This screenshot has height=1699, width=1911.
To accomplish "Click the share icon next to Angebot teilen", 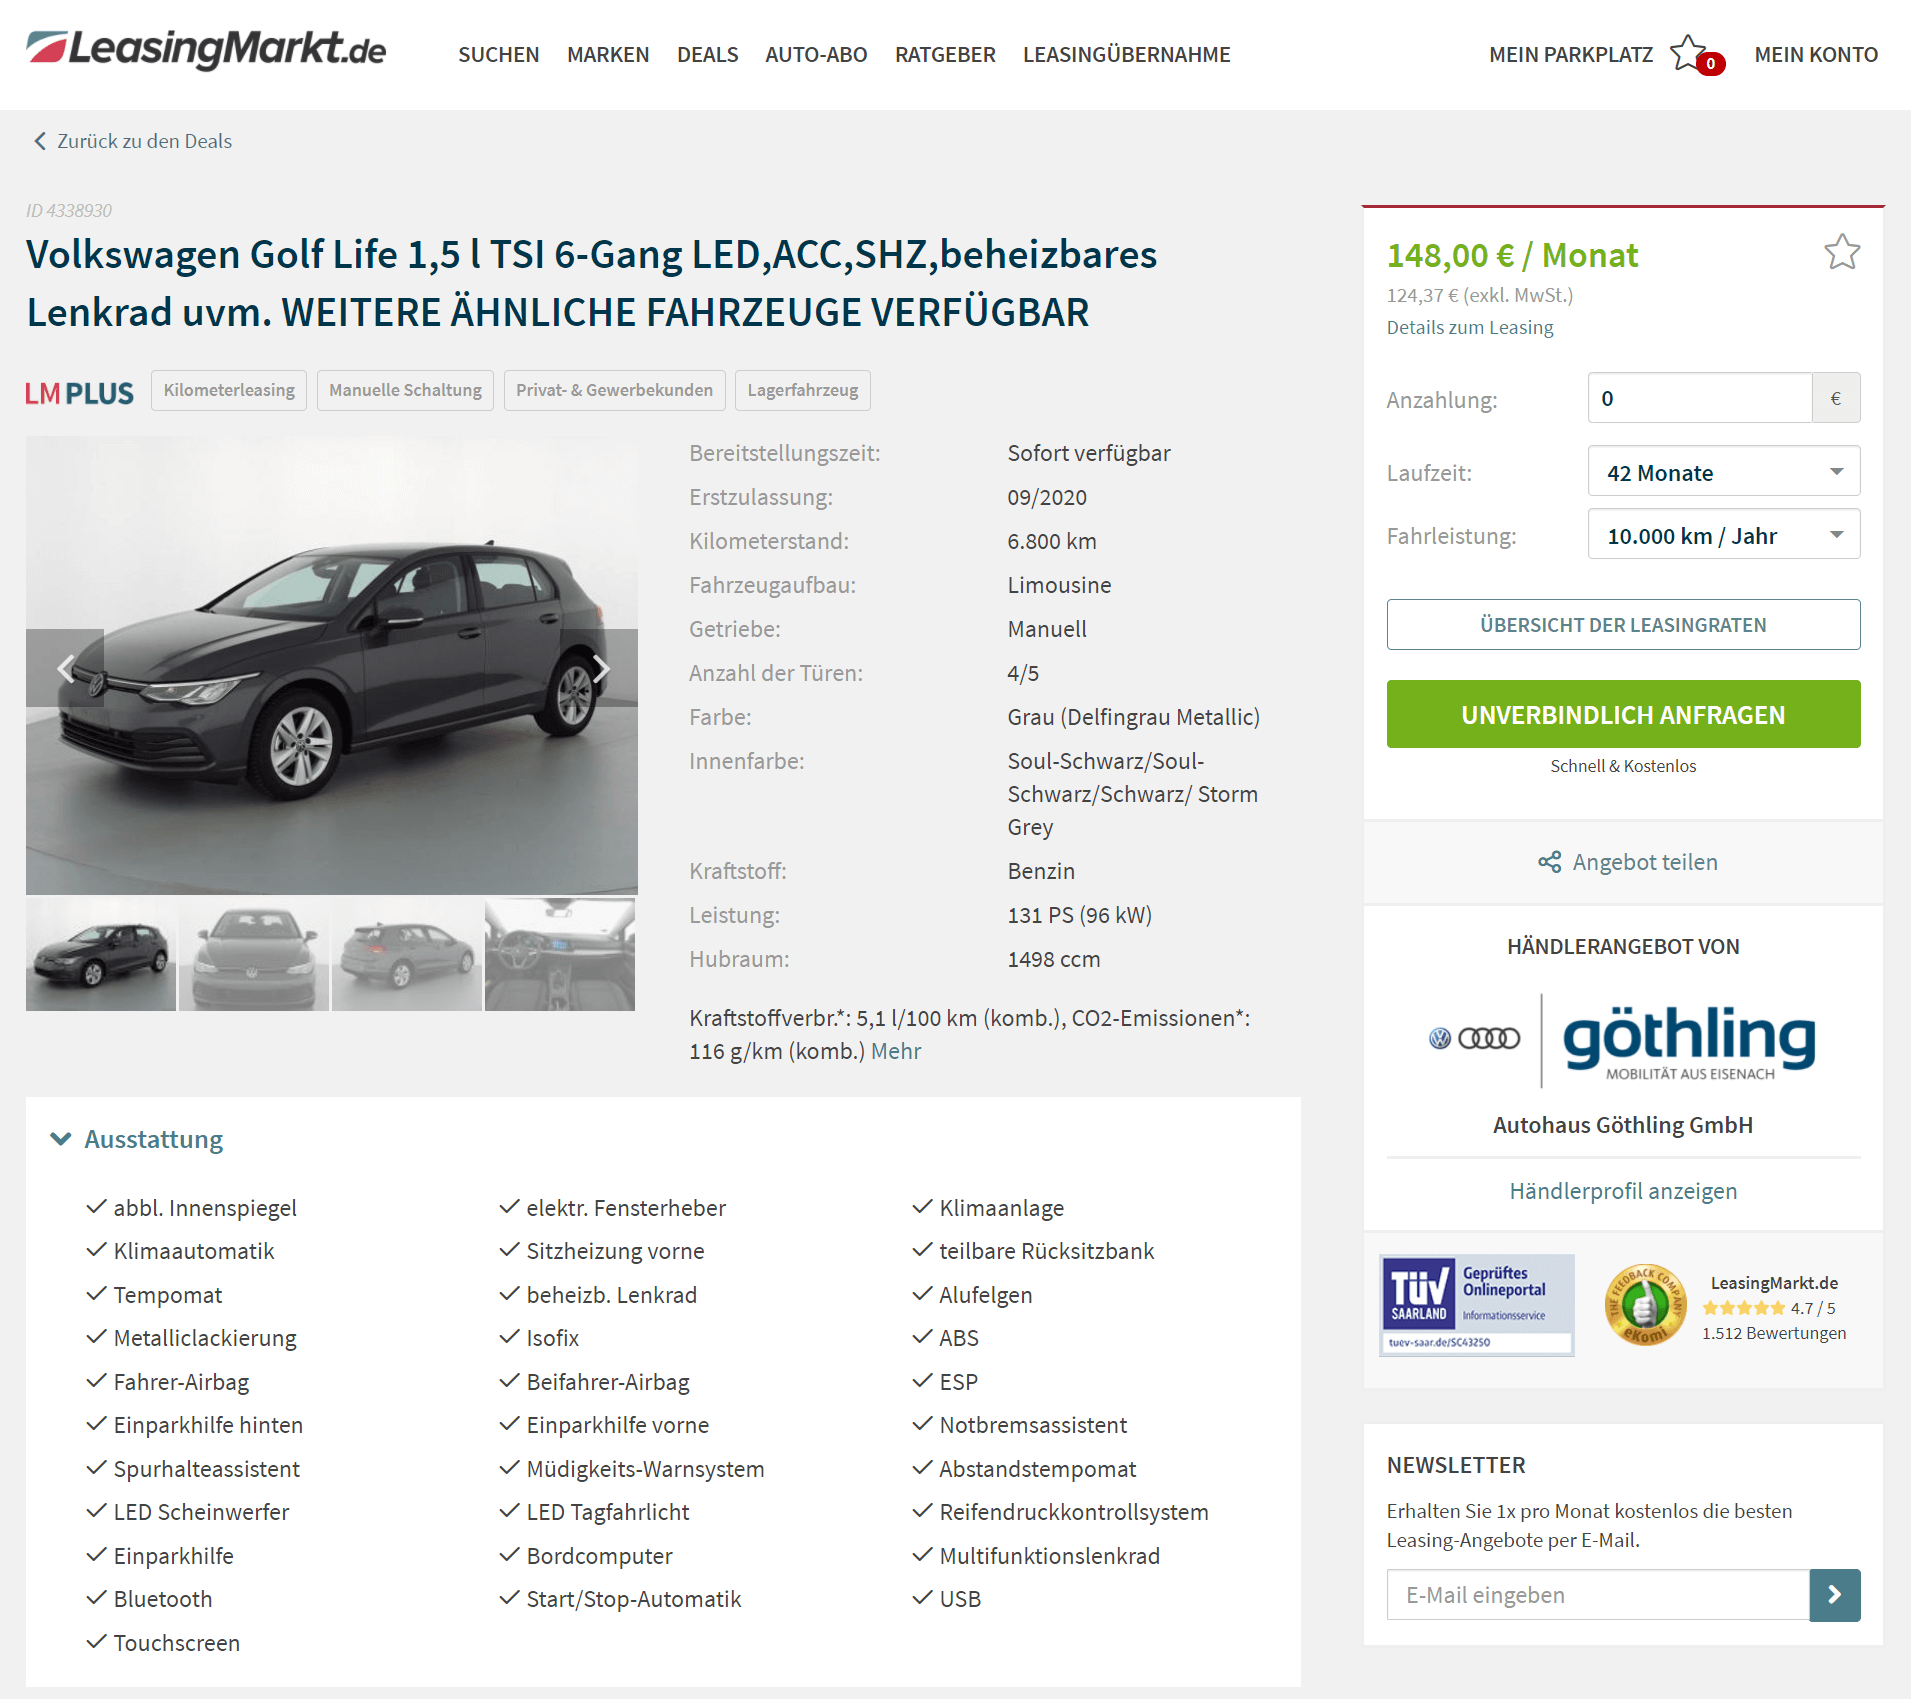I will click(1550, 862).
